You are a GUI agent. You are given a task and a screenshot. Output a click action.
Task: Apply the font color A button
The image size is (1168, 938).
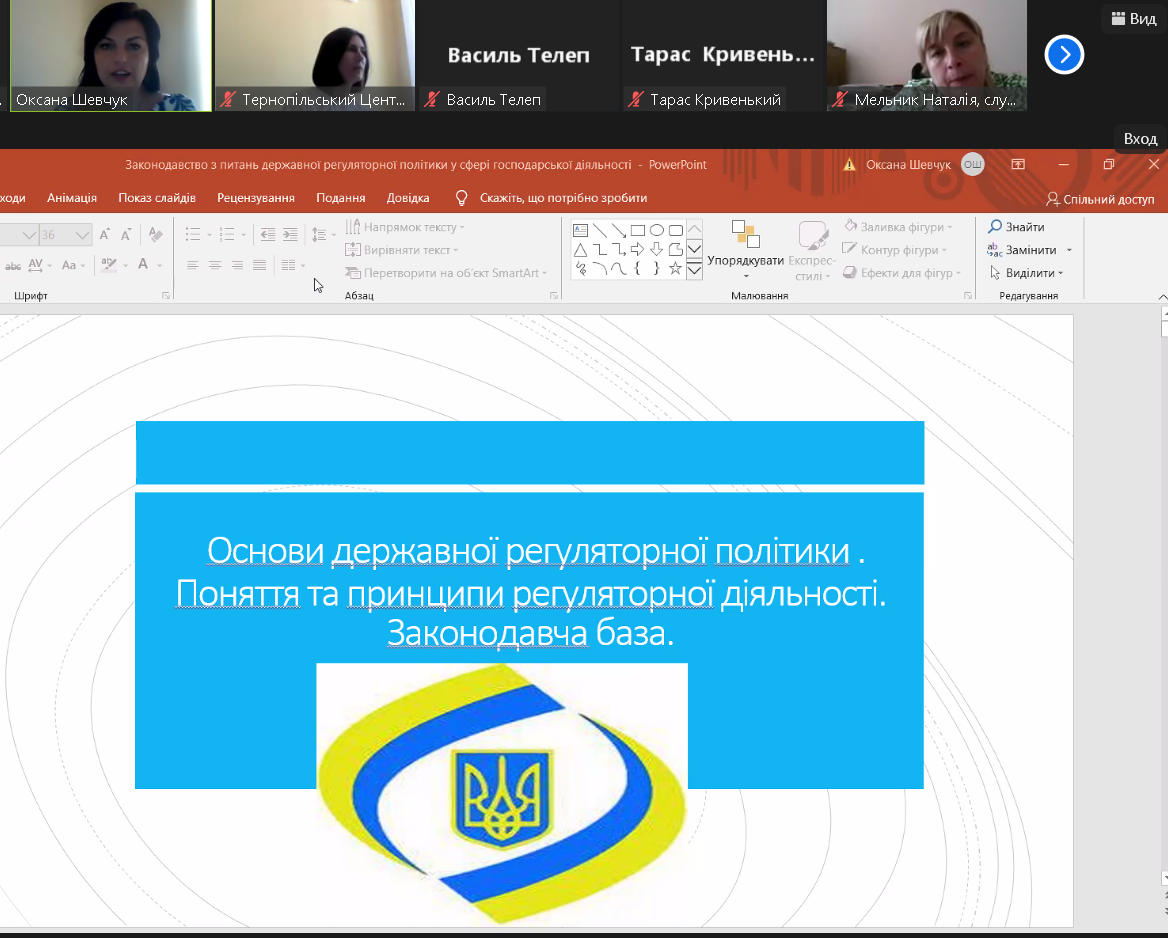click(143, 264)
